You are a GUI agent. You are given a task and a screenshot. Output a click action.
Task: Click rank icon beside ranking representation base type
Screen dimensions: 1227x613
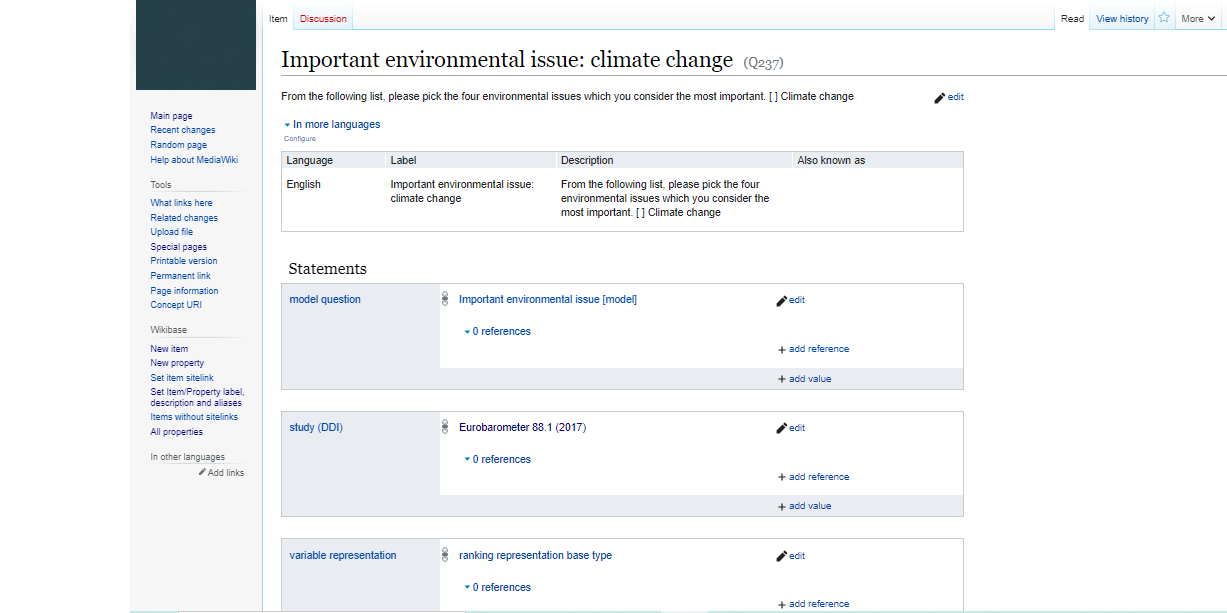445,556
